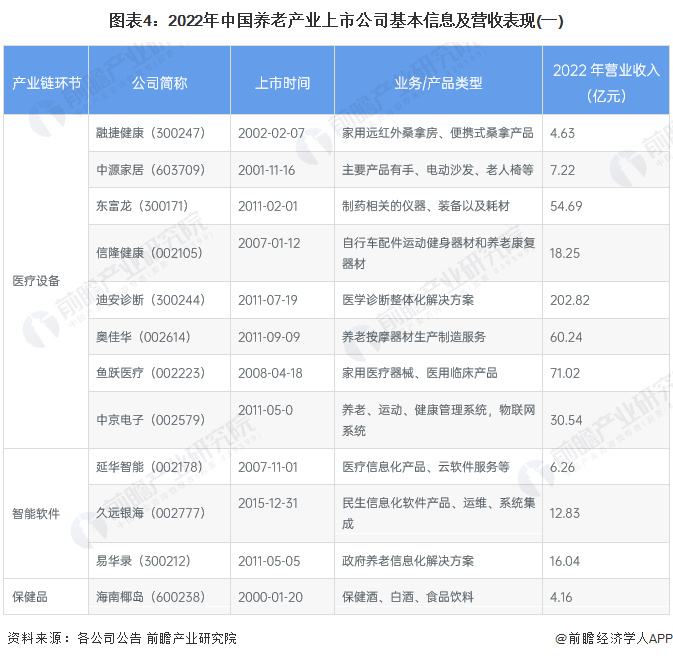
Task: Click the revenue value 18.25
Action: pyautogui.click(x=565, y=253)
